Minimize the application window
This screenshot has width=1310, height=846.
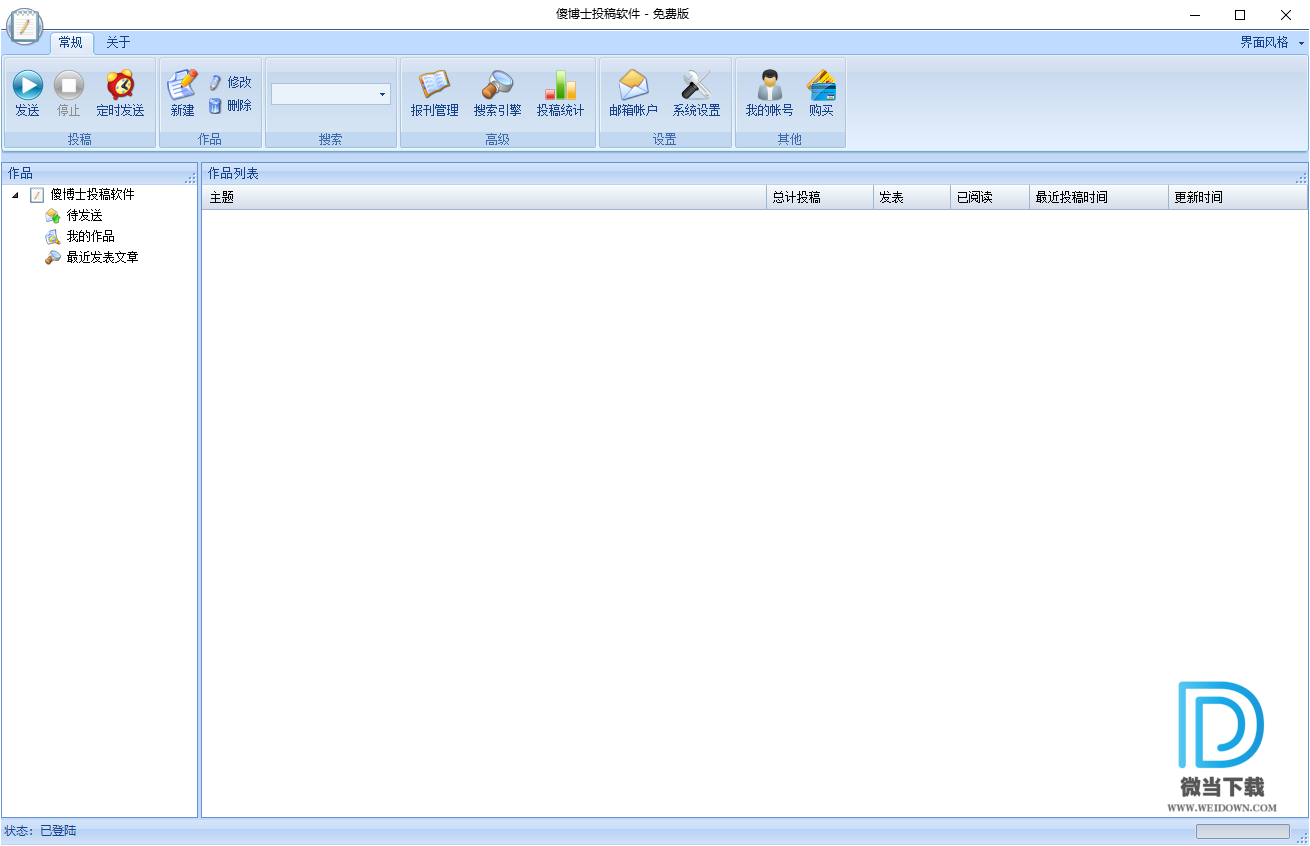[1194, 15]
